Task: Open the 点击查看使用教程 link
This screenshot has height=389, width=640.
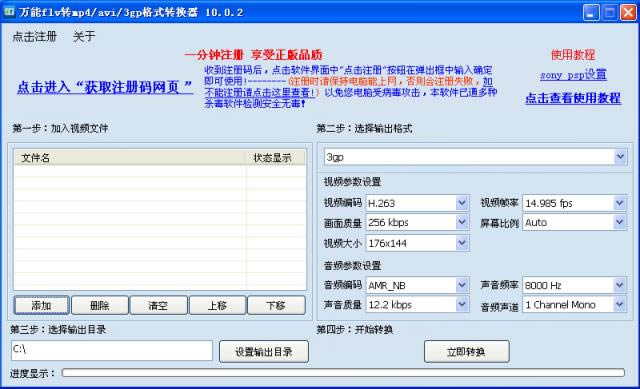Action: [573, 98]
